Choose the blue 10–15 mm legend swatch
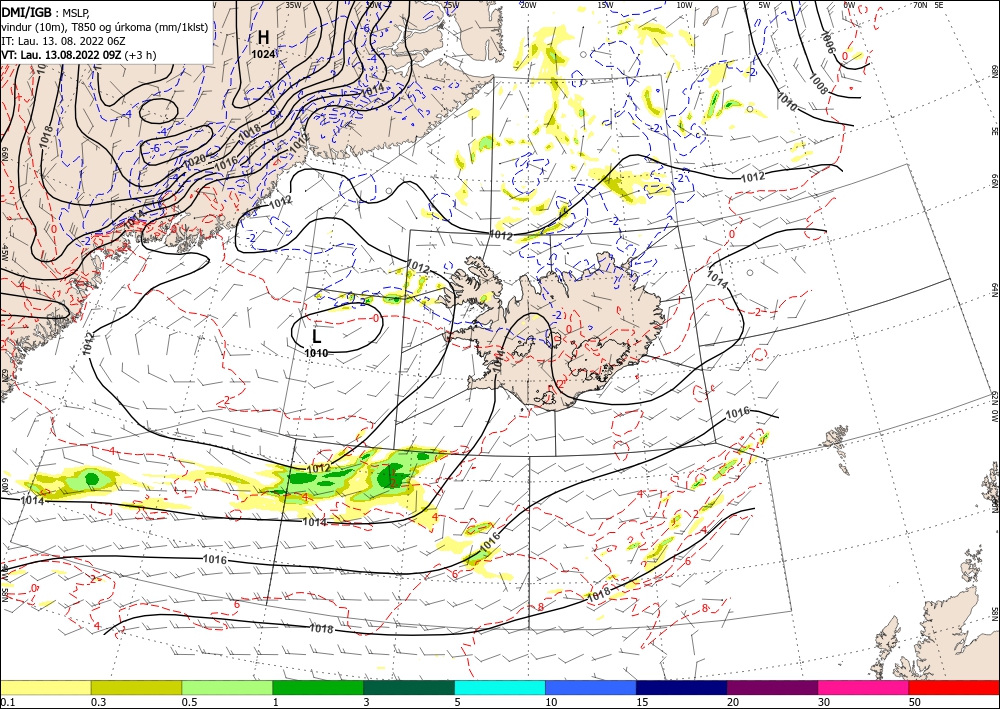Image resolution: width=1000 pixels, height=709 pixels. (591, 687)
